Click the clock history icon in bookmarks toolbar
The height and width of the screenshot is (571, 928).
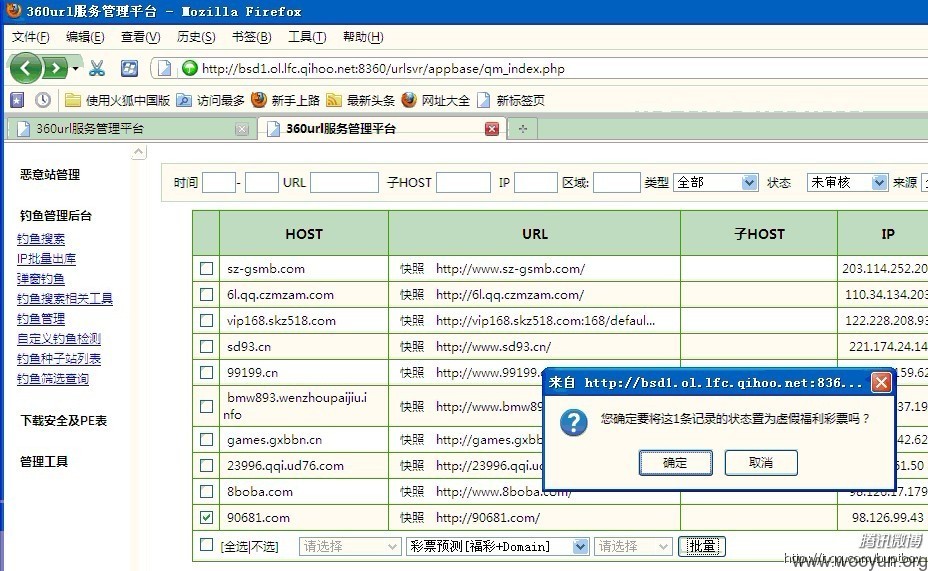click(x=43, y=100)
